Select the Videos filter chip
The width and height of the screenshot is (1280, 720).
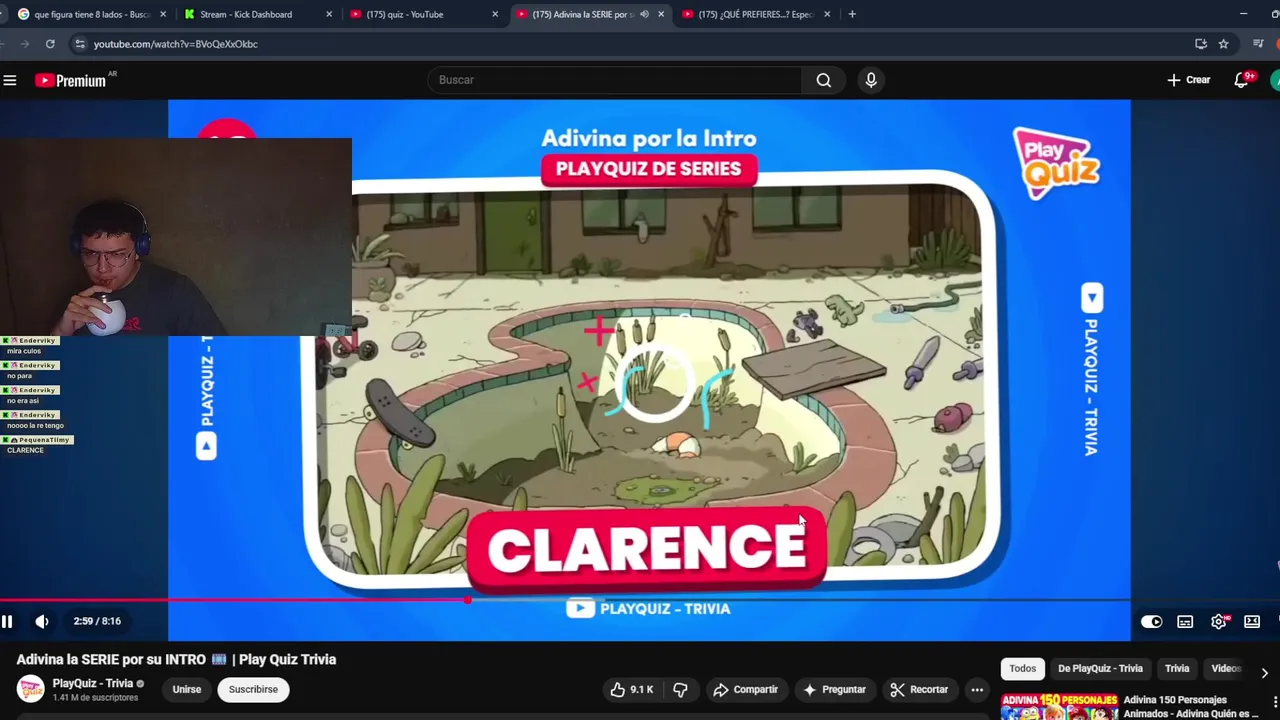pyautogui.click(x=1226, y=668)
